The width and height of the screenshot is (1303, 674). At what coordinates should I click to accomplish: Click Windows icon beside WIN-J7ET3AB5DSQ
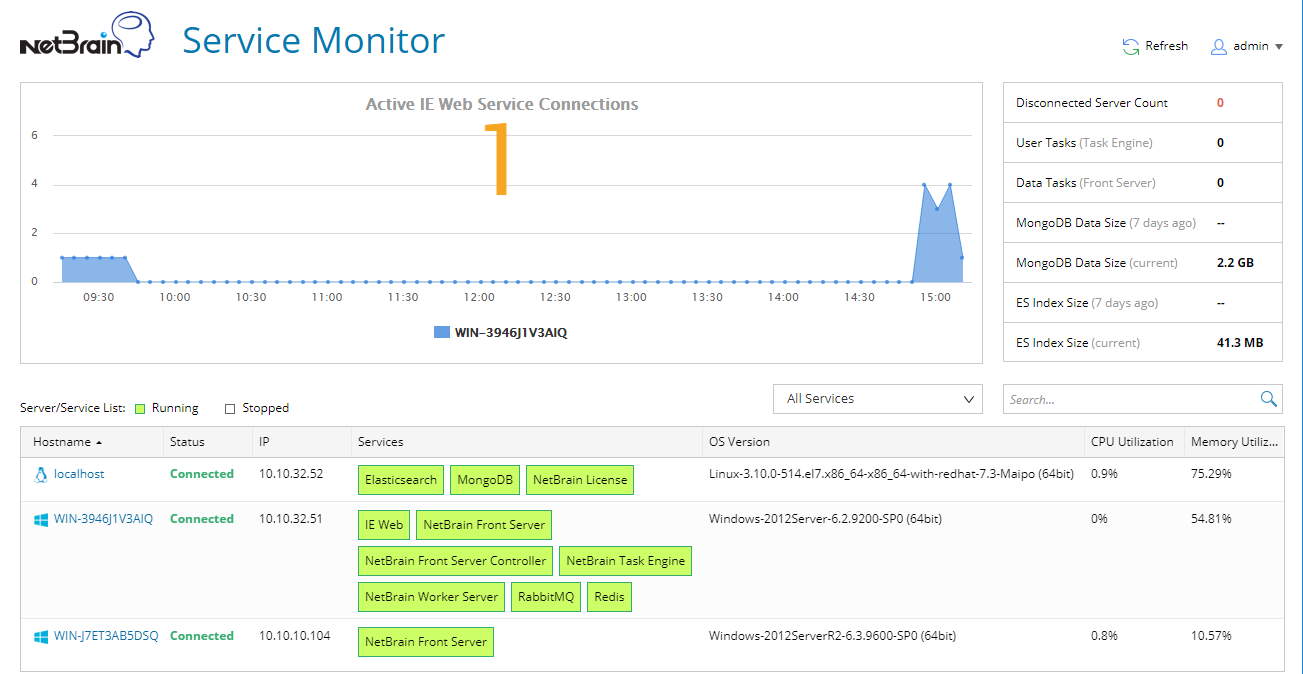[x=41, y=636]
